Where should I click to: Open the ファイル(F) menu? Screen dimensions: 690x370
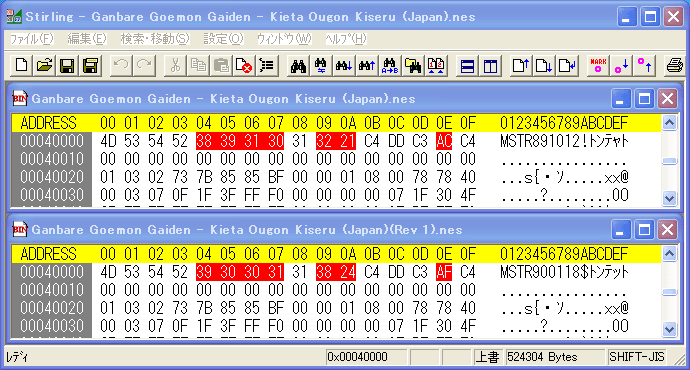[32, 39]
